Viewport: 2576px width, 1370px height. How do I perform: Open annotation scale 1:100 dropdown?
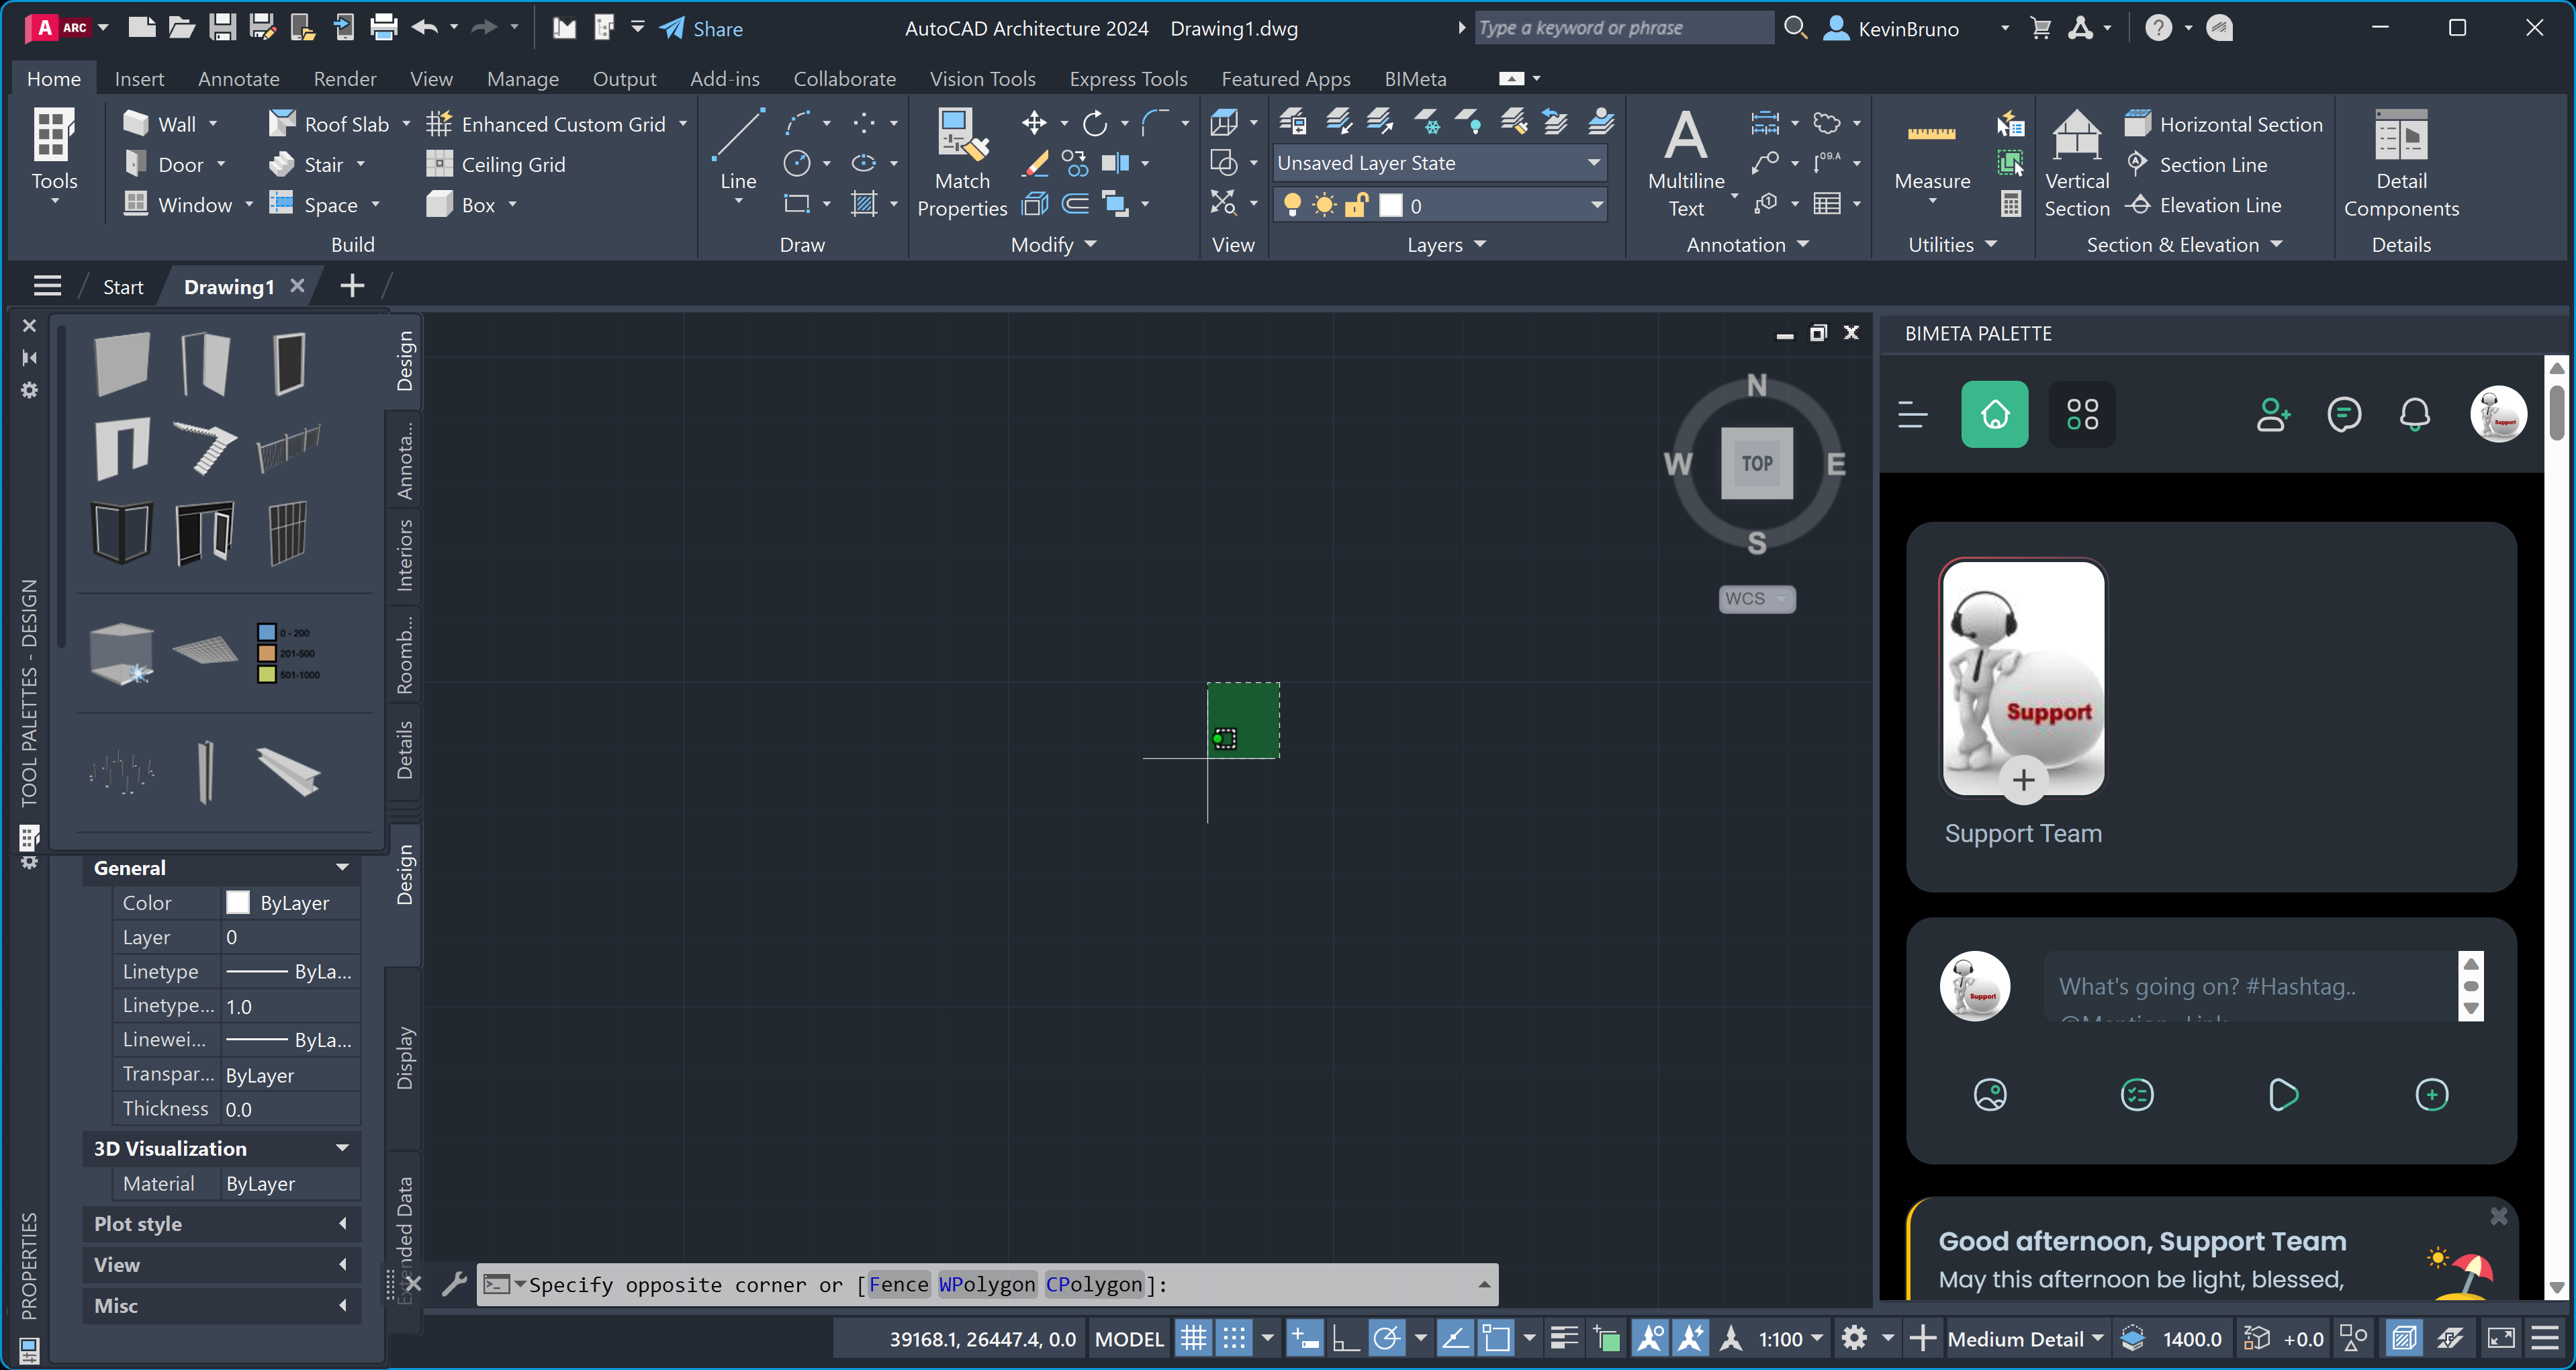coord(1790,1338)
